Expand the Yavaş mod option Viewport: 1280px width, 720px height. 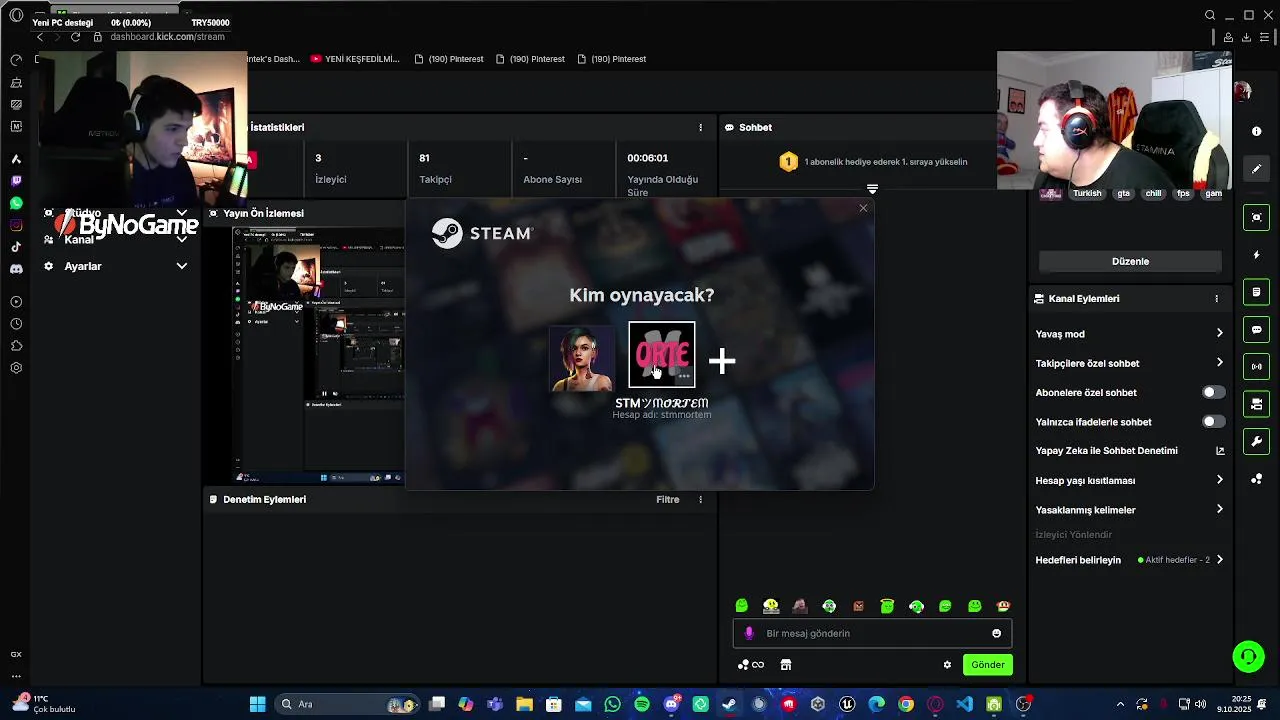[x=1219, y=334]
